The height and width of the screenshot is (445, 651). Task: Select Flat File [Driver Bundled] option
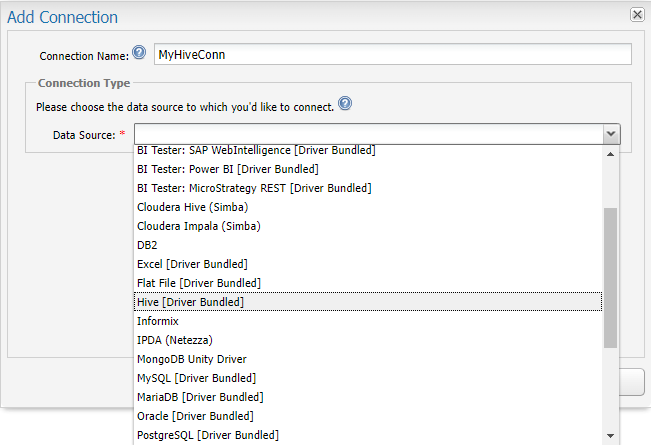tap(368, 284)
